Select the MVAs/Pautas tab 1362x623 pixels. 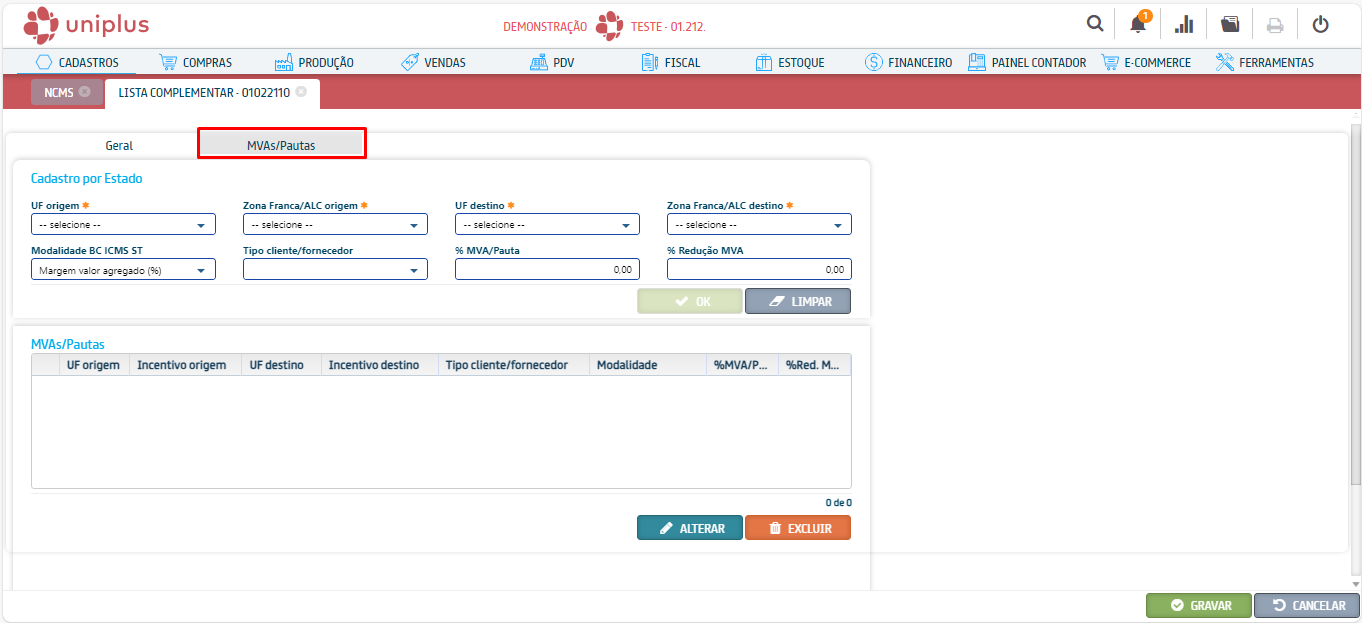[x=281, y=145]
